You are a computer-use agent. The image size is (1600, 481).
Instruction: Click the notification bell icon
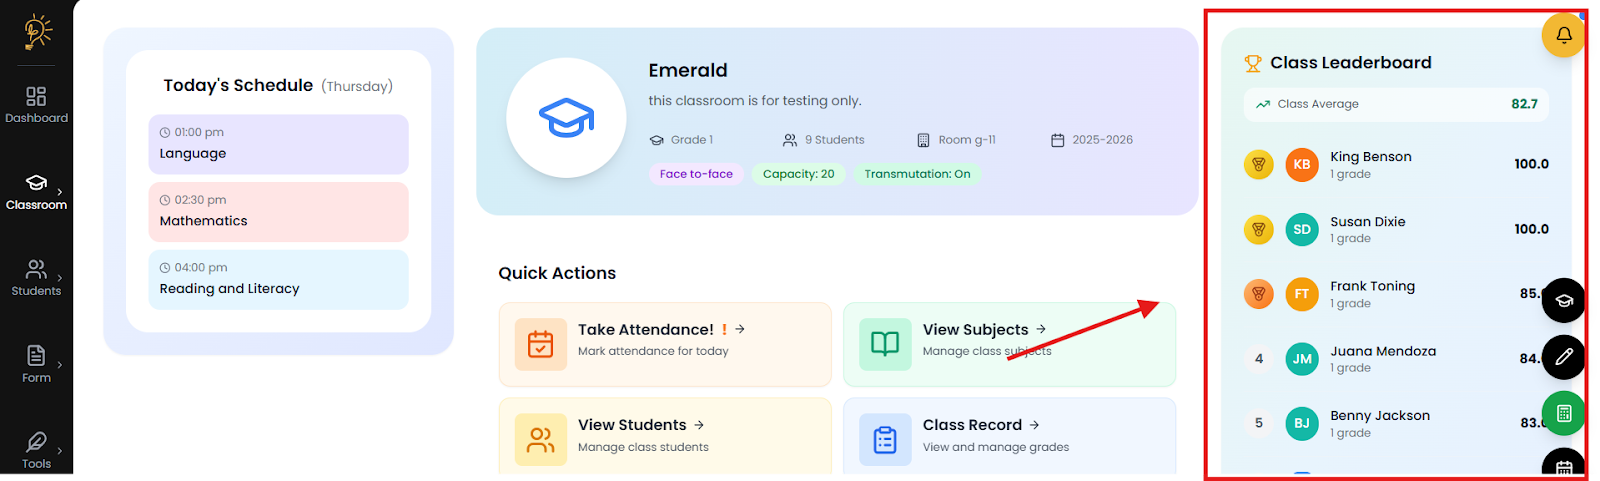pyautogui.click(x=1563, y=35)
